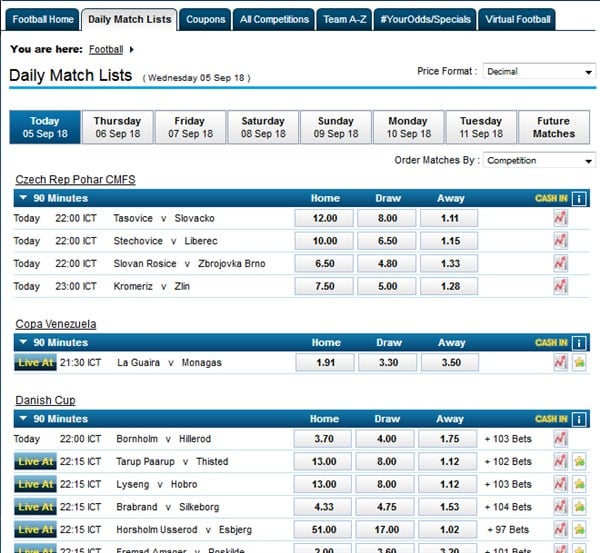The image size is (600, 553).
Task: Click Live At badge for Horsholm Usserod match
Action: tap(35, 530)
